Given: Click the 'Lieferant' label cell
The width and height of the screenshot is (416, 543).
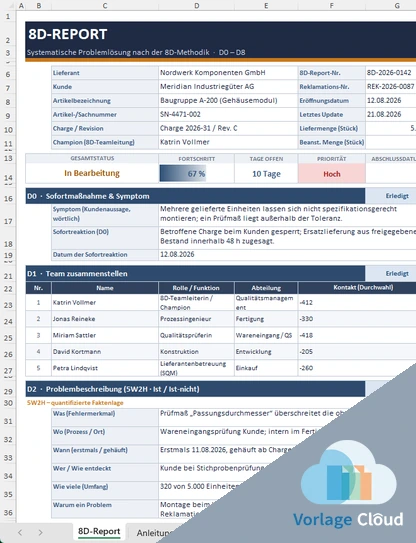Looking at the screenshot, I should (x=105, y=73).
